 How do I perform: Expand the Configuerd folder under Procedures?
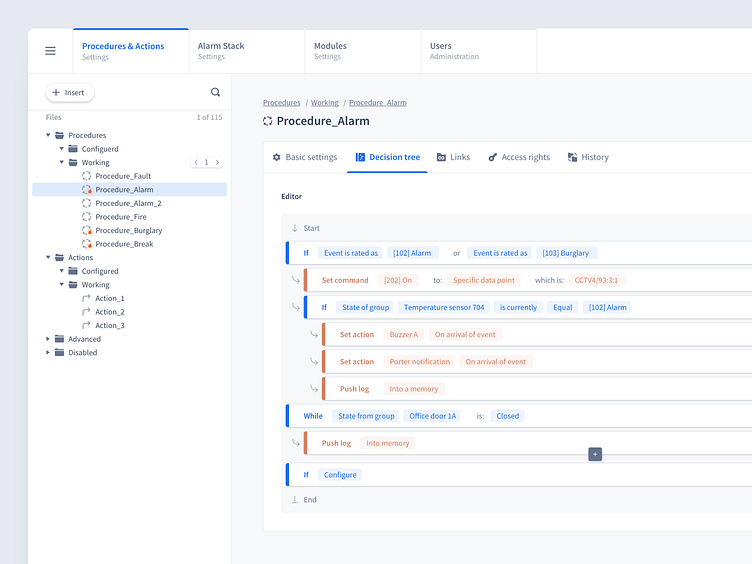pos(61,149)
